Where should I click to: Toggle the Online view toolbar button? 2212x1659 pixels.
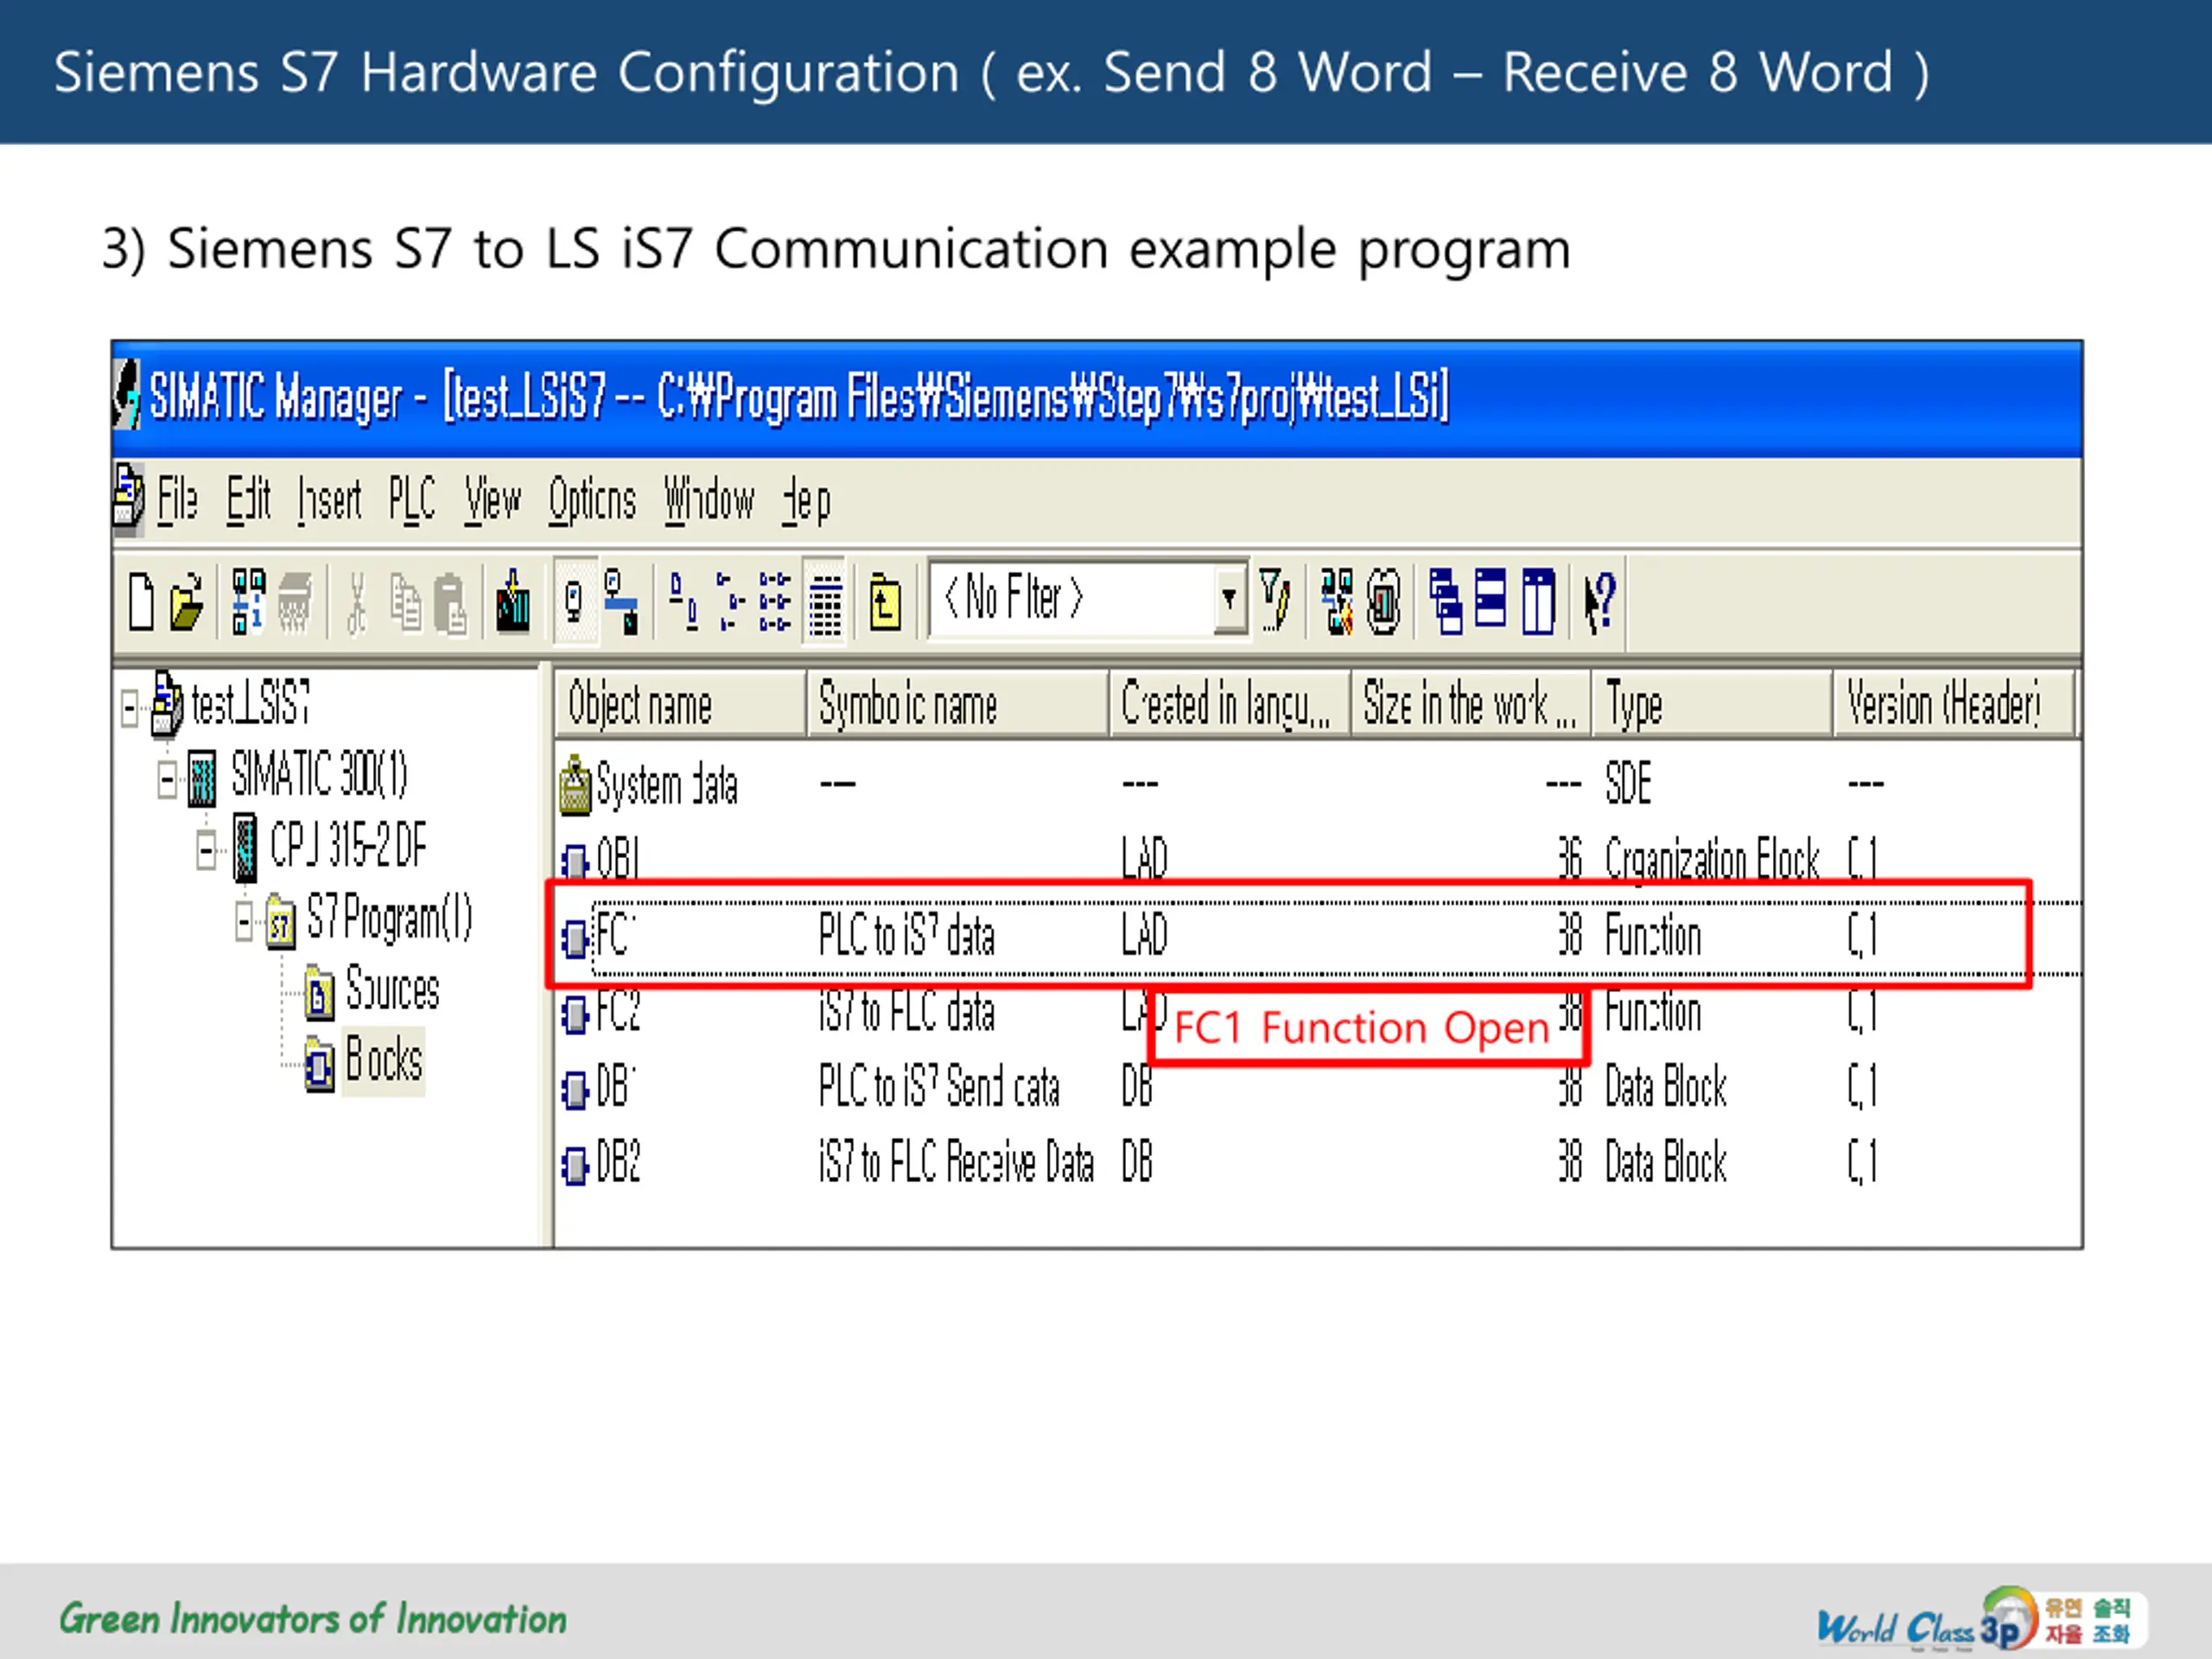click(x=621, y=601)
